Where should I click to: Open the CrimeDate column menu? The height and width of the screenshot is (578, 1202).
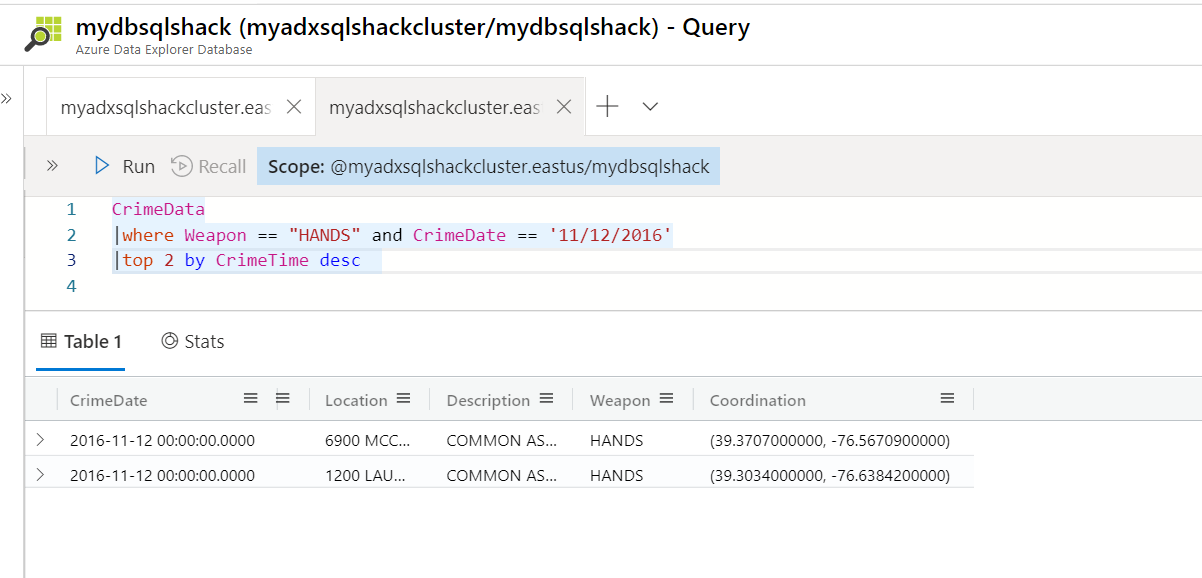(x=251, y=399)
